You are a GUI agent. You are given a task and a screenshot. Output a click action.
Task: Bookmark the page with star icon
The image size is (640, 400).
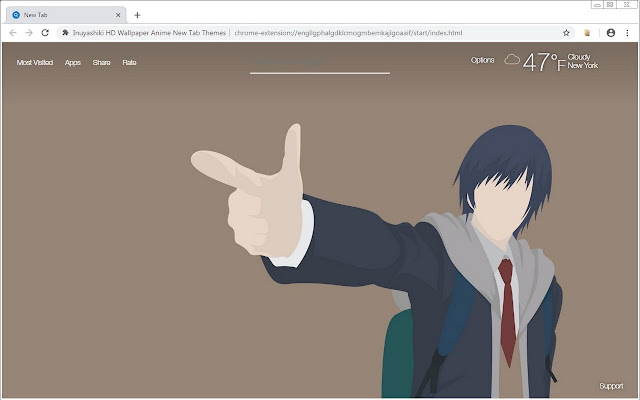click(566, 33)
